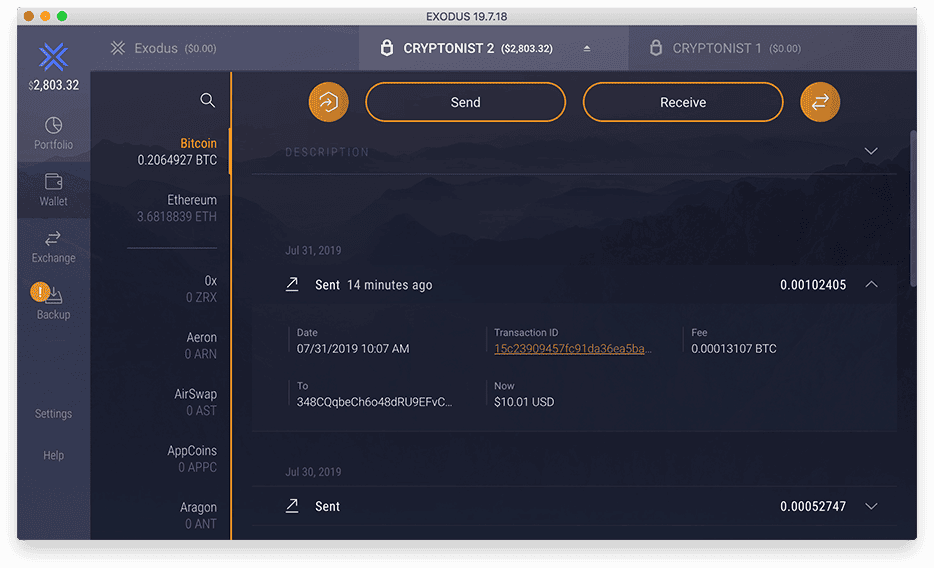
Task: Click the eject arrow on CRYPTONIST 2 tab
Action: 587,48
